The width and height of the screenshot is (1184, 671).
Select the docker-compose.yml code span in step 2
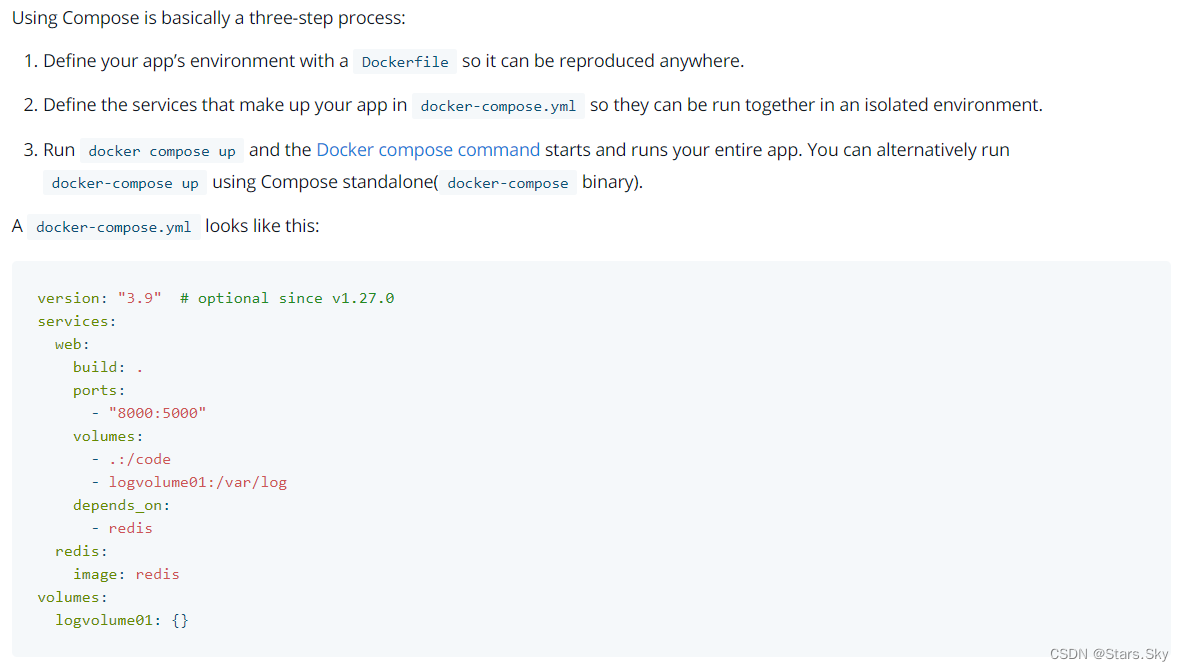(x=498, y=105)
